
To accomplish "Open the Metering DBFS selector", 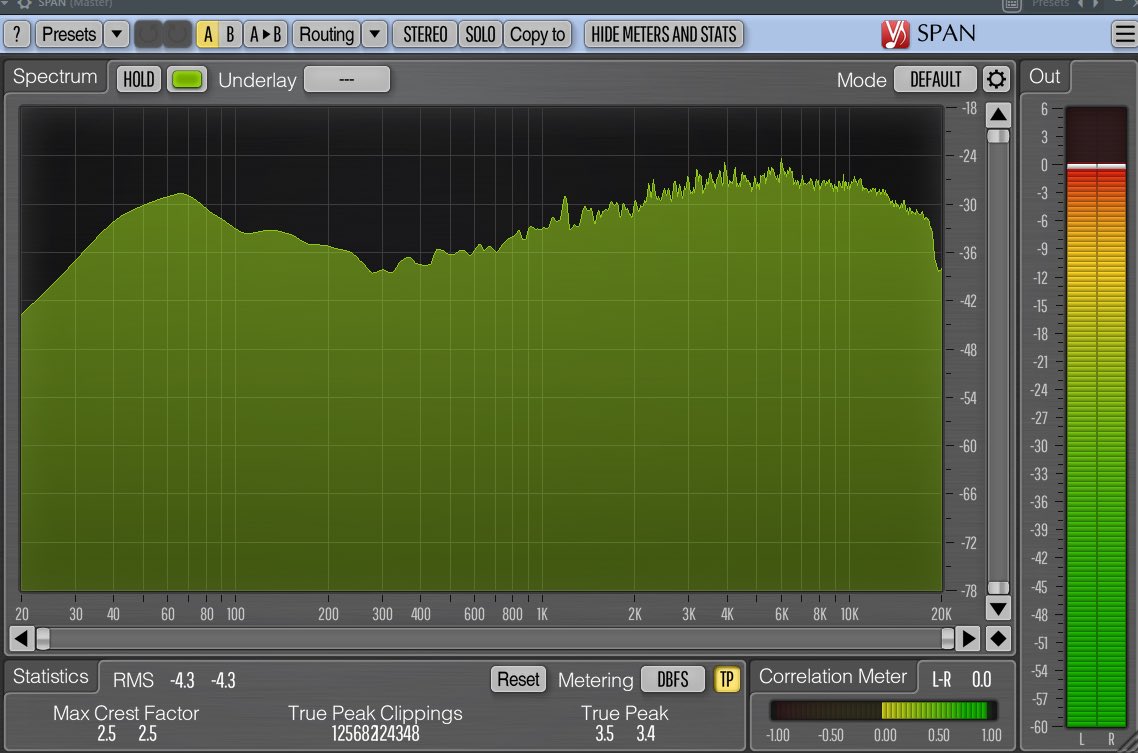I will click(x=673, y=679).
